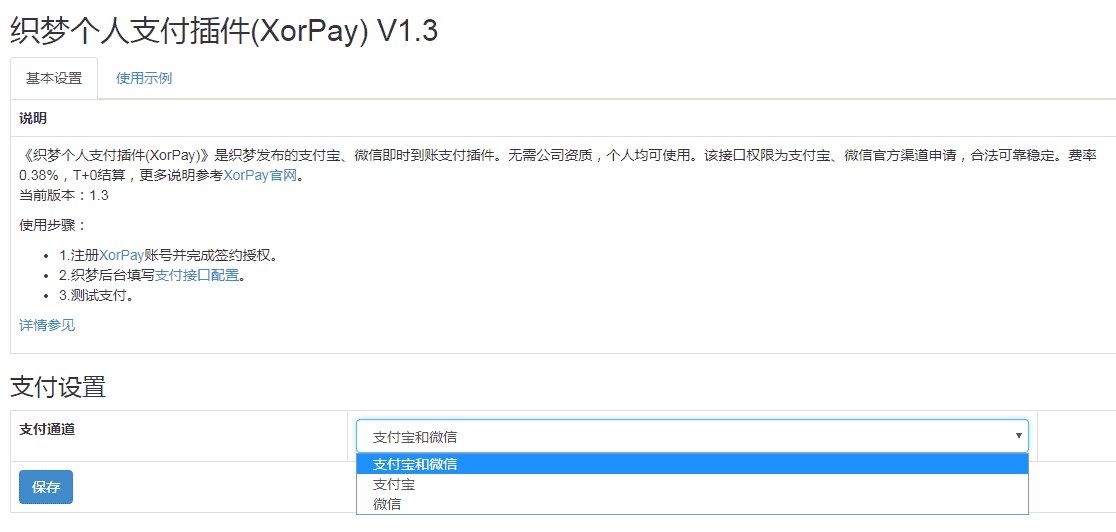The height and width of the screenshot is (532, 1116).
Task: Click the 织梦个人支付插件(XorPay) V1.3 heading
Action: coord(224,31)
